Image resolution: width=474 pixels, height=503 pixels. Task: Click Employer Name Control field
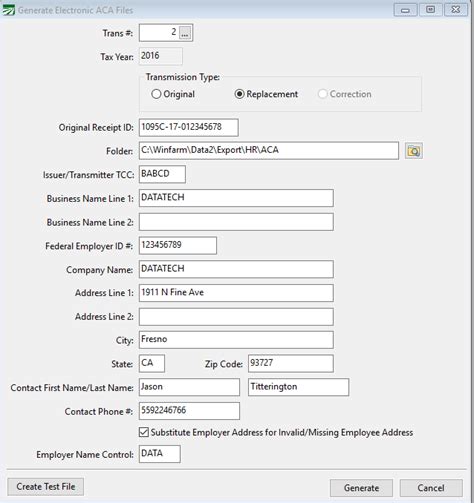(160, 454)
